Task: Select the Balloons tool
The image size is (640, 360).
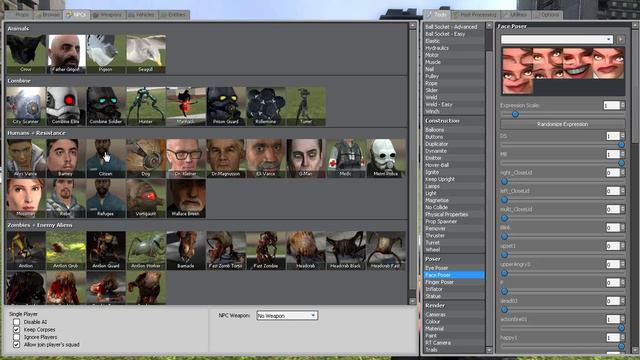Action: (454, 130)
